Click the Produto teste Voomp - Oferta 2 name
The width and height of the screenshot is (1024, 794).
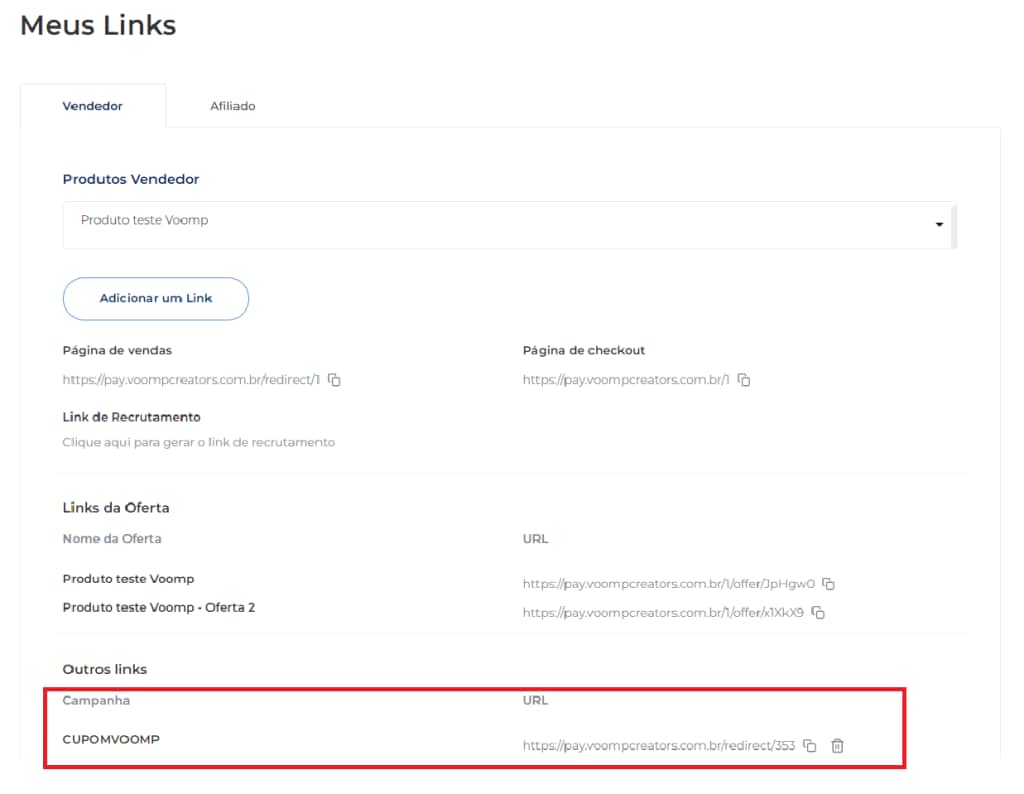(159, 607)
